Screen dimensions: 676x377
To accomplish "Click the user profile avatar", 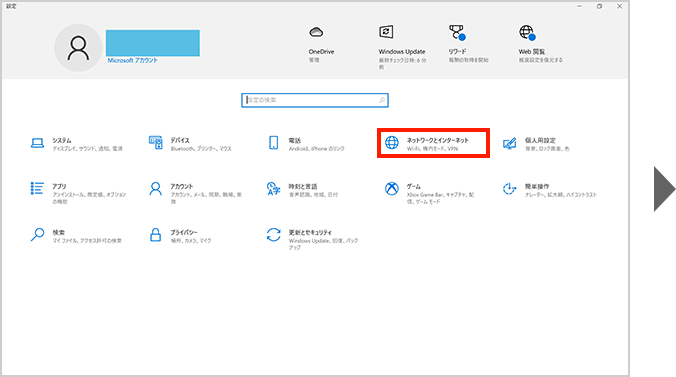I will pos(78,48).
